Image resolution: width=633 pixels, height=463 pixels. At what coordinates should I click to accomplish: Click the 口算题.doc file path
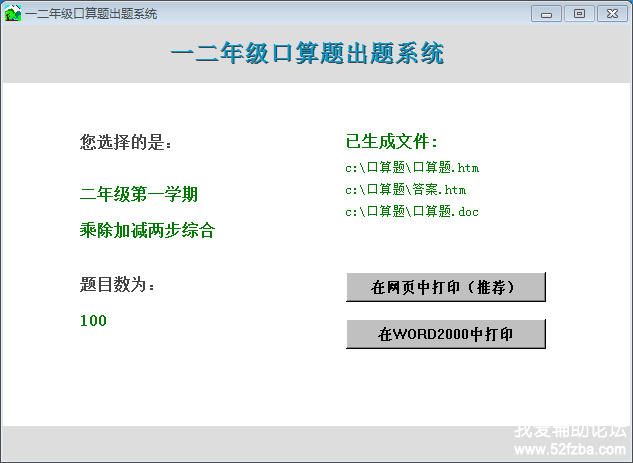coord(412,212)
